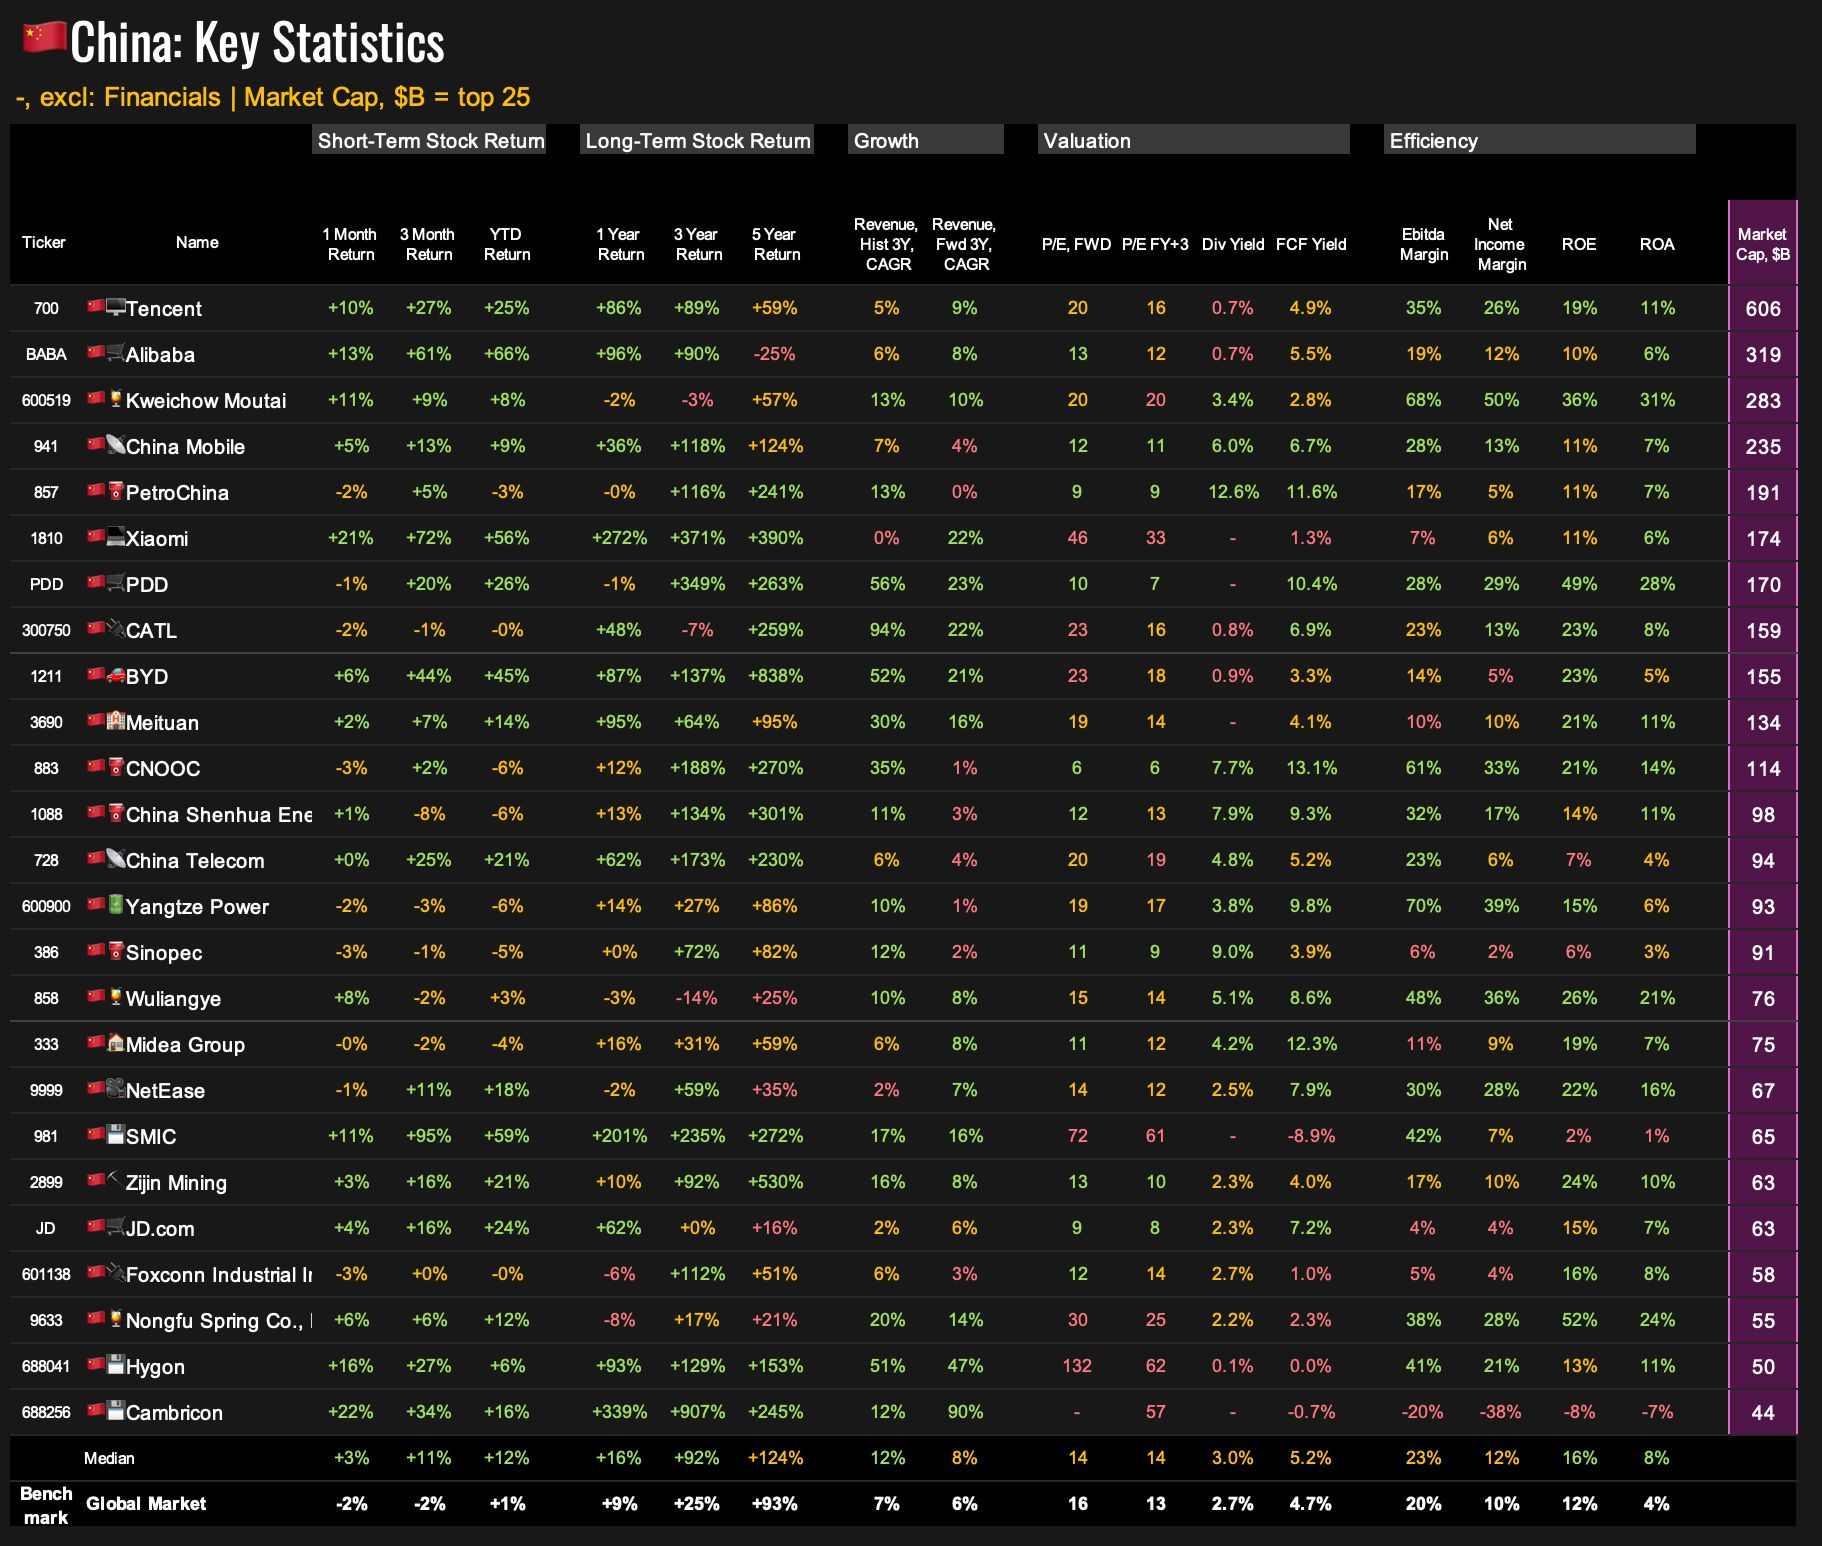Click the Ticker column header
Screen dimensions: 1822x1546
coord(44,242)
